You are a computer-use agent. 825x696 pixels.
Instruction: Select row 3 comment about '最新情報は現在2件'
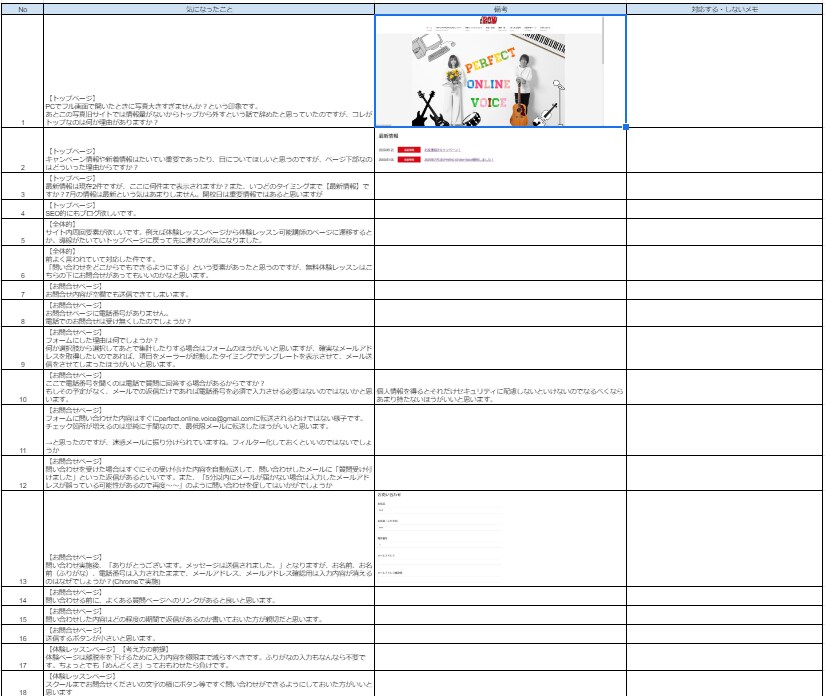click(209, 186)
